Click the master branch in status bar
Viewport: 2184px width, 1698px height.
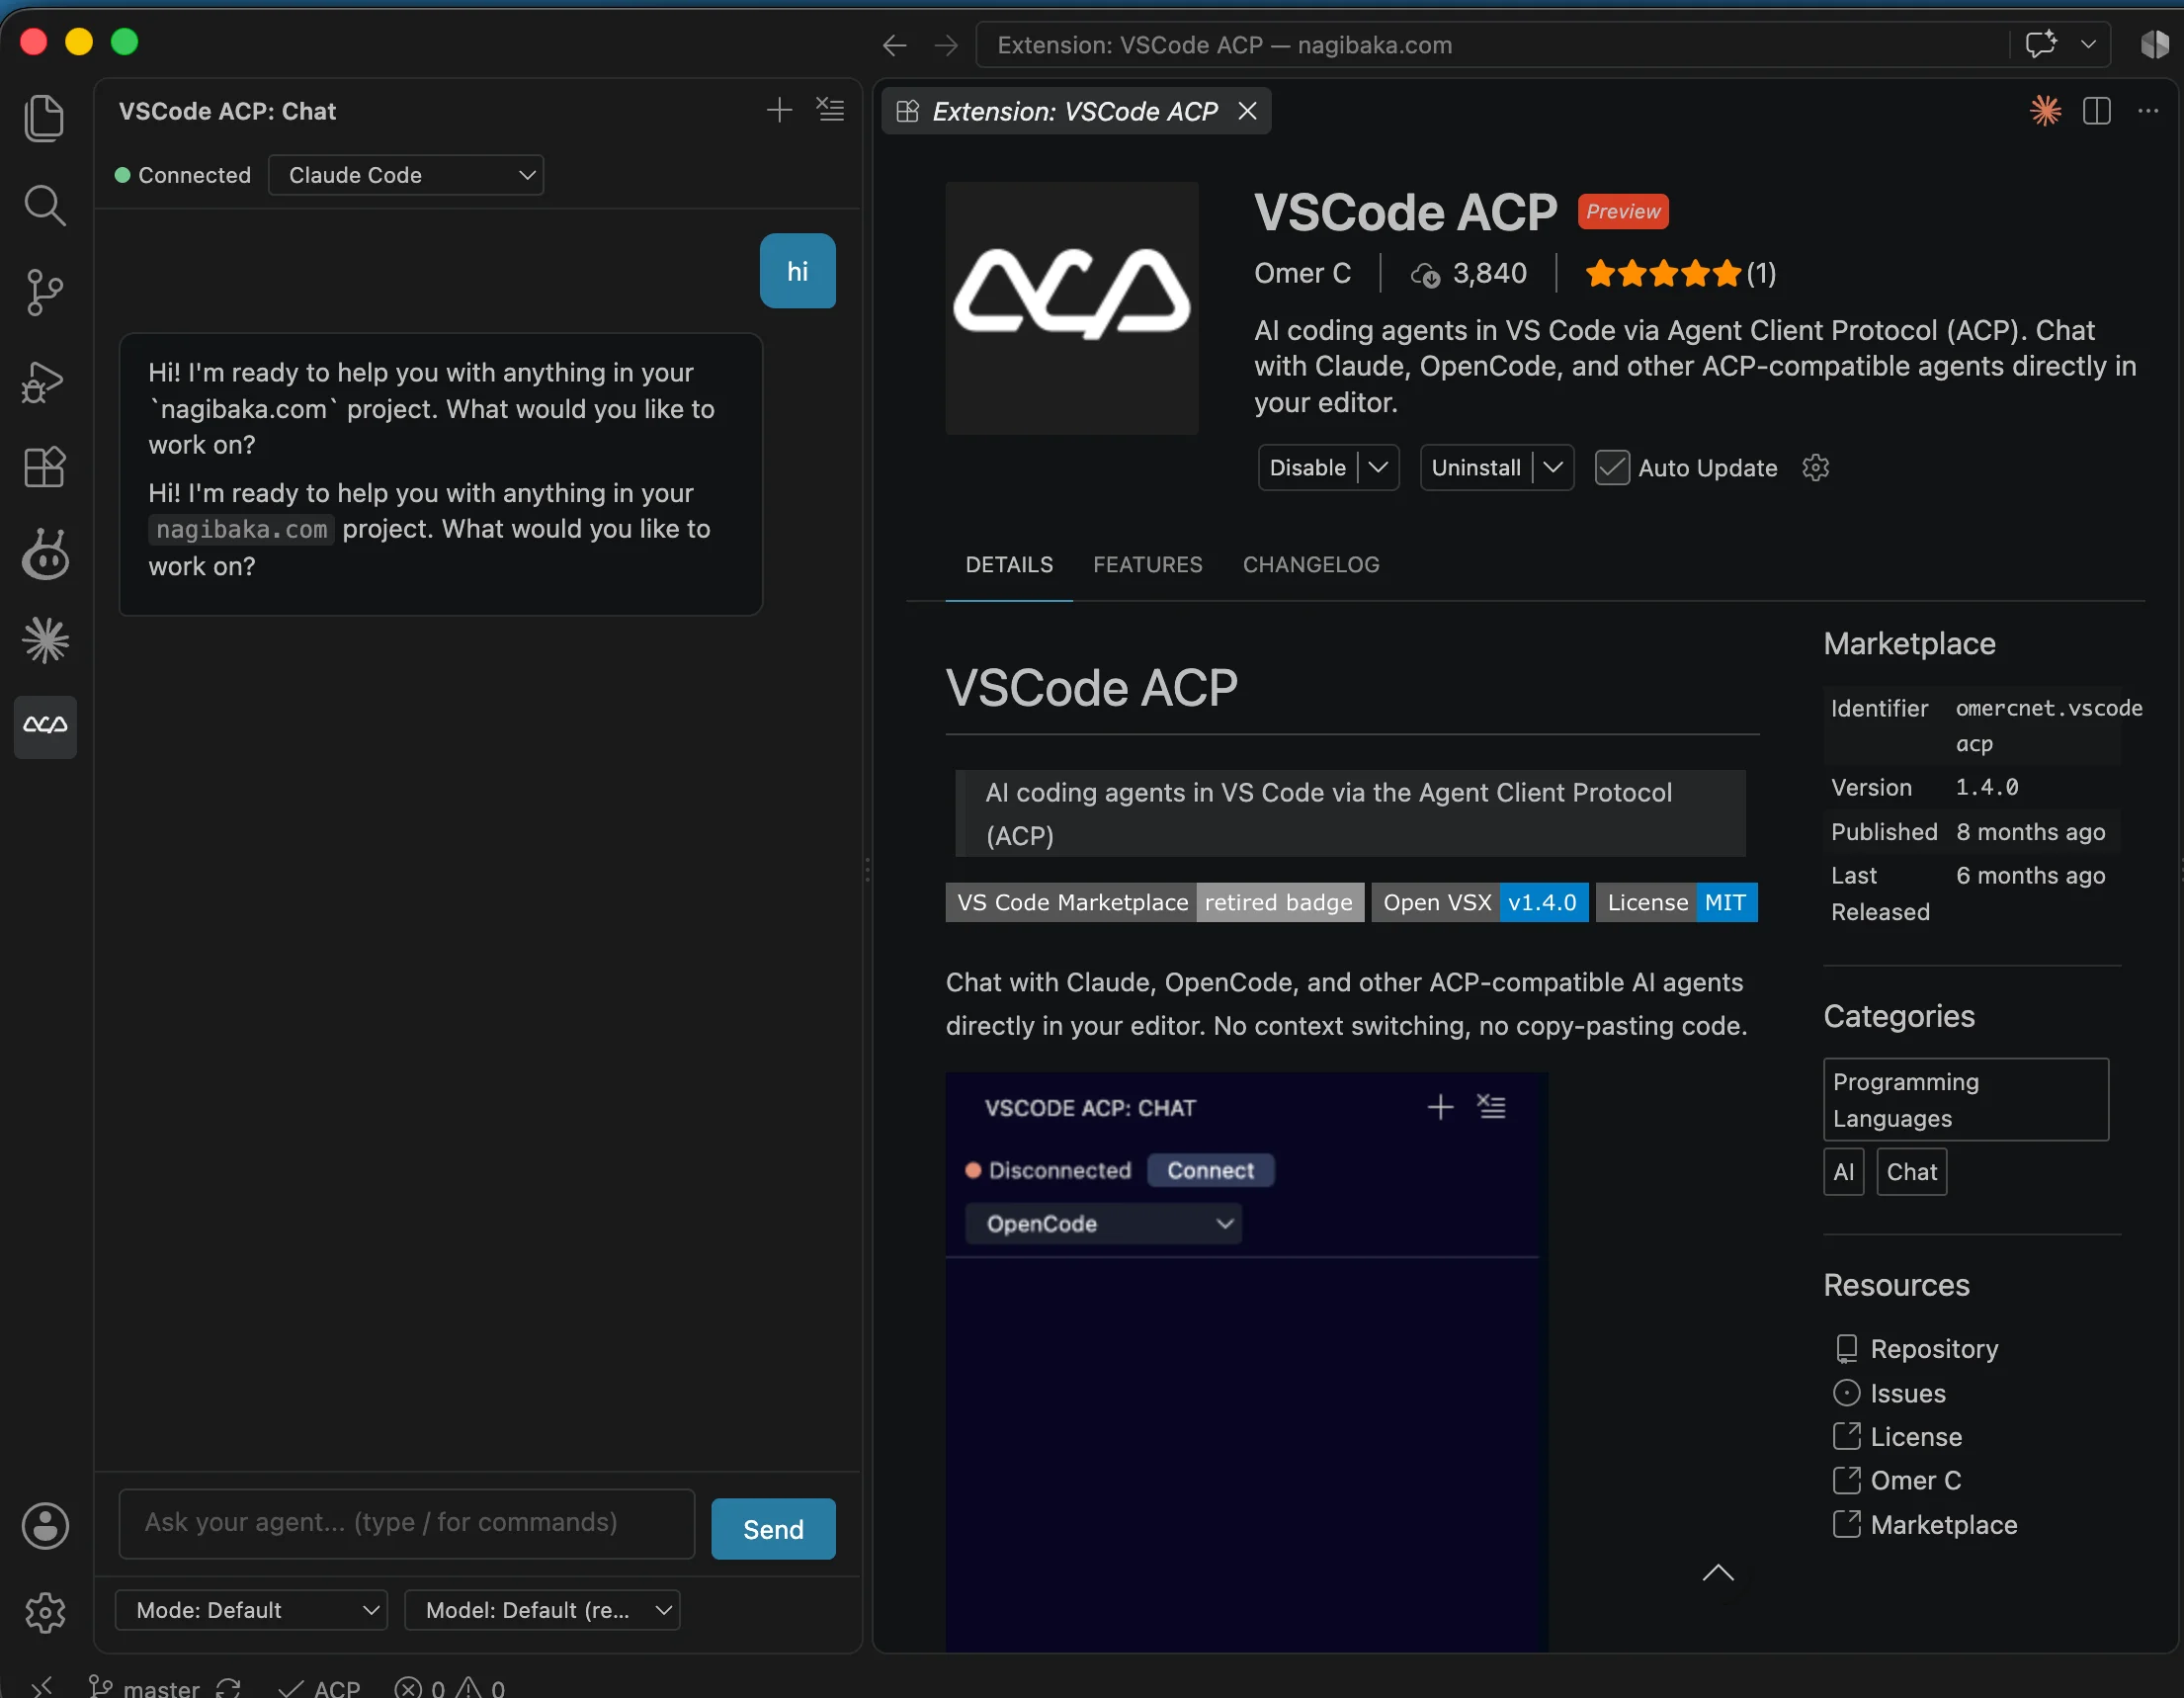pos(144,1688)
